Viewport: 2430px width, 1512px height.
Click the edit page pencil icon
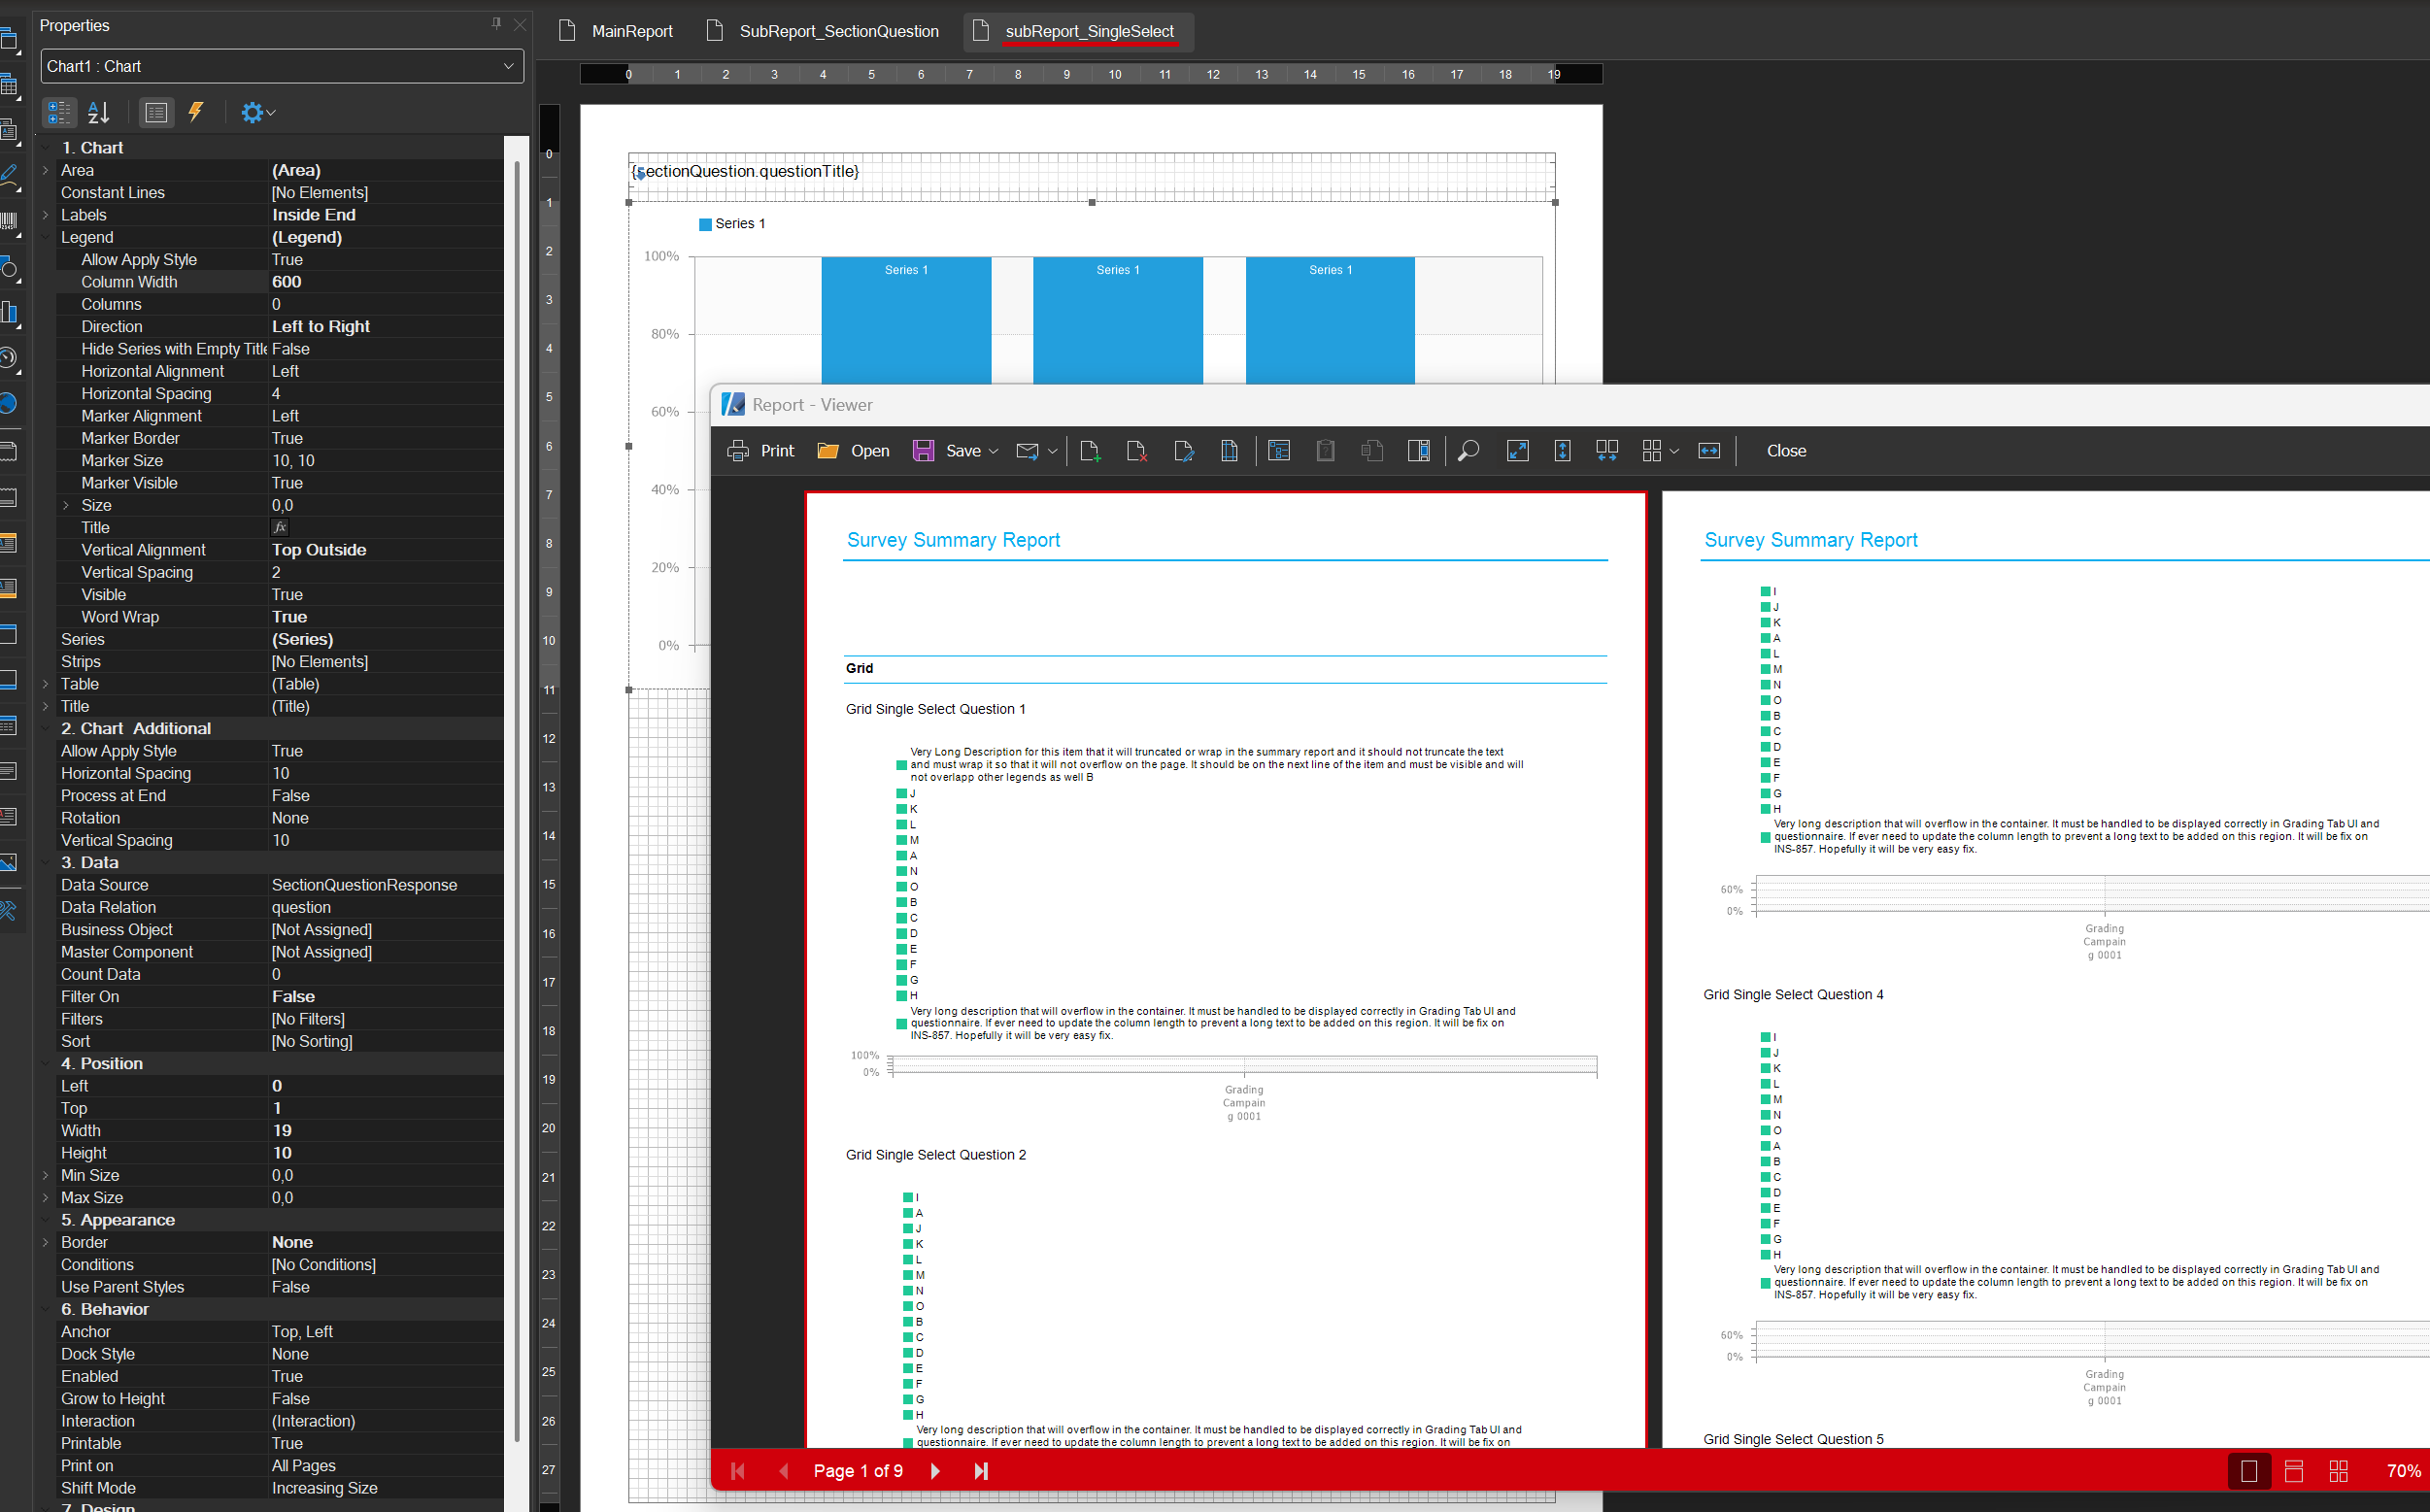(x=1184, y=451)
